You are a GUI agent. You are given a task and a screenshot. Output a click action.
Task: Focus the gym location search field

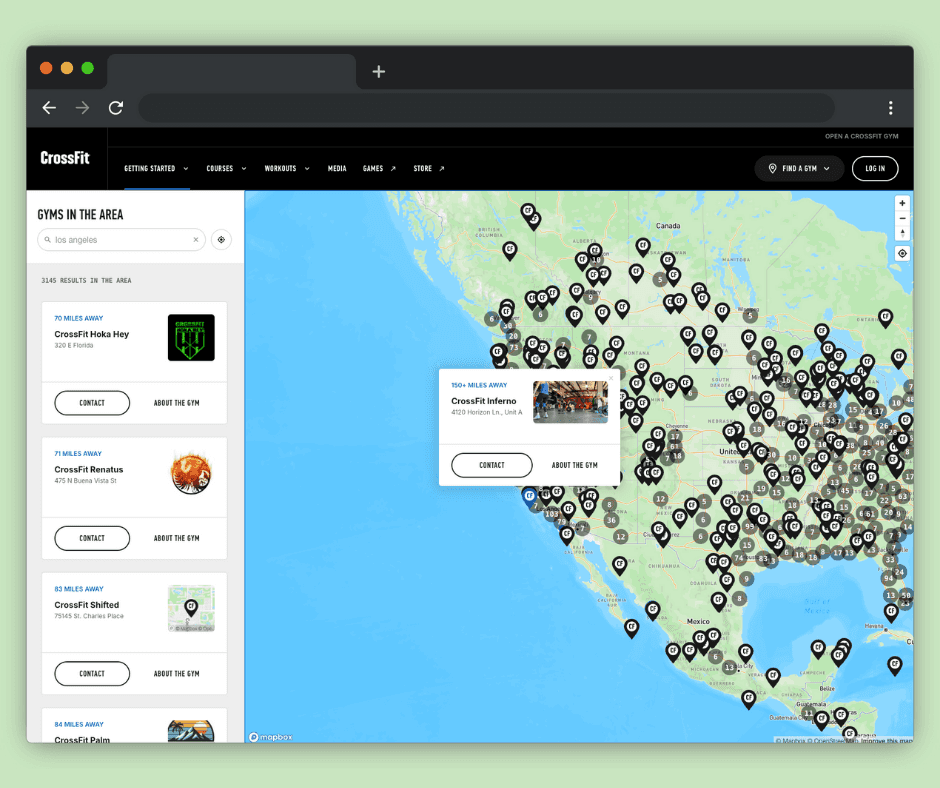[122, 239]
